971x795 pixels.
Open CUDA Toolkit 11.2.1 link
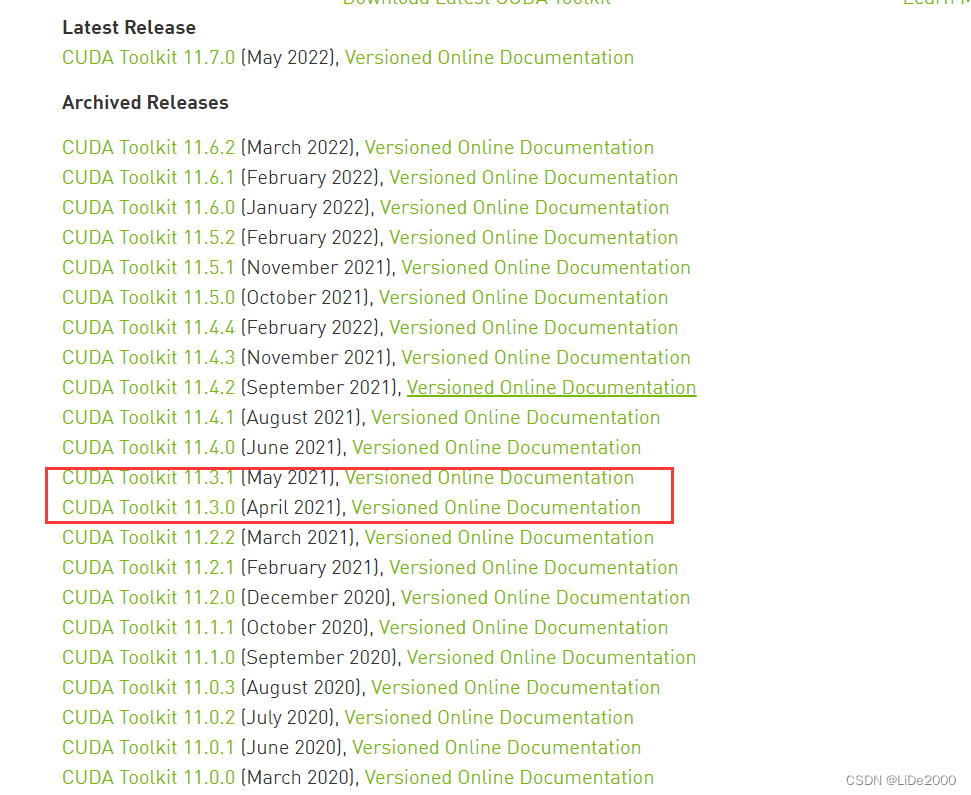149,568
